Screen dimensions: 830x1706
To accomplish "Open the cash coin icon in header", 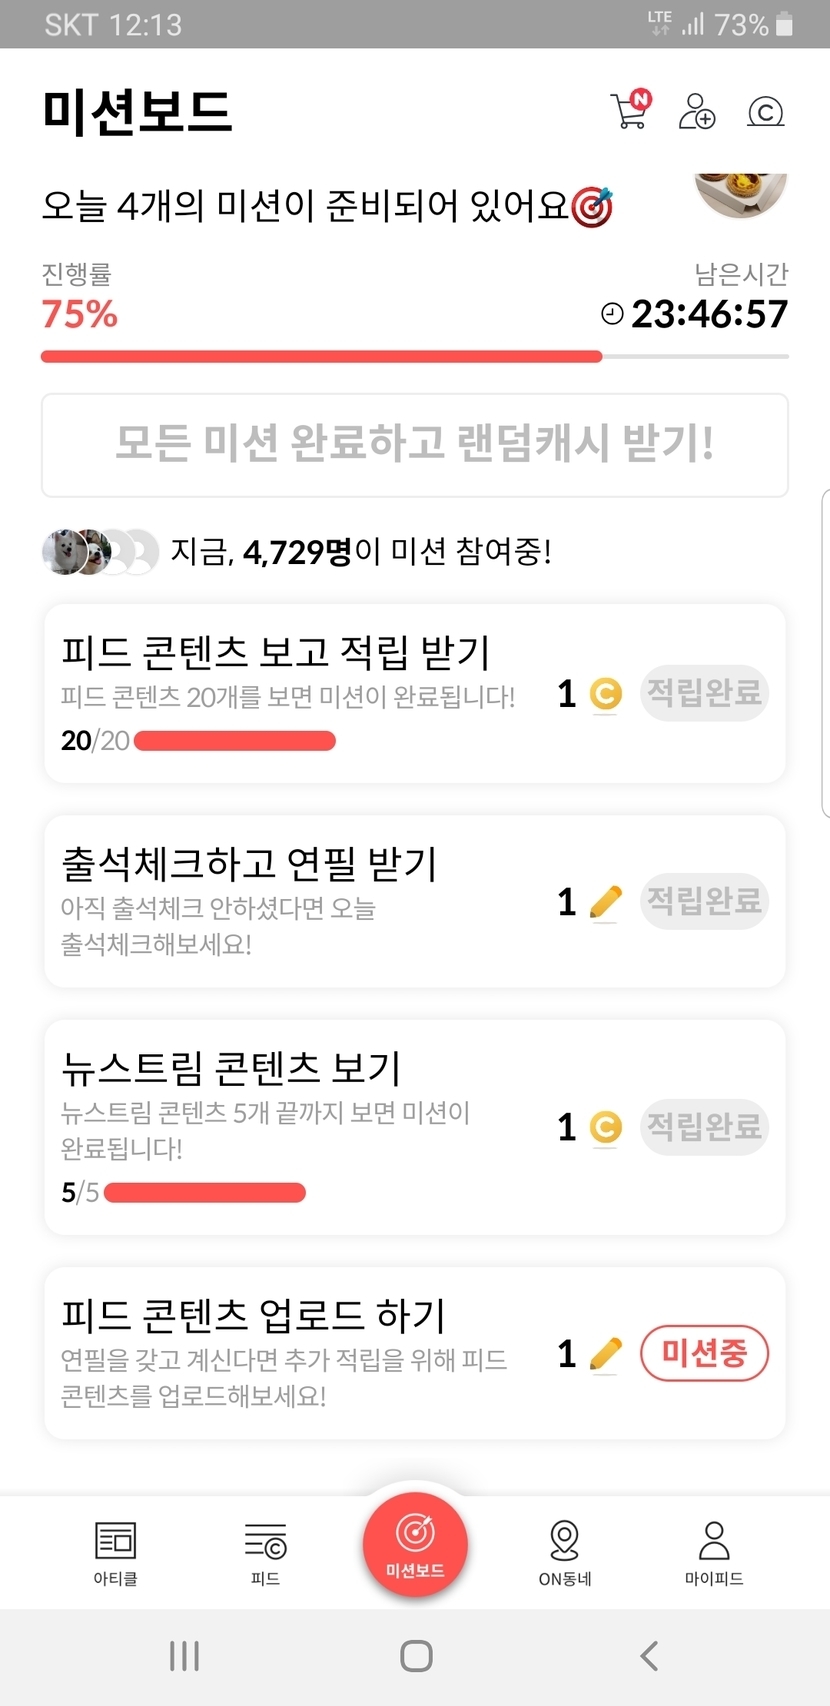I will (765, 112).
